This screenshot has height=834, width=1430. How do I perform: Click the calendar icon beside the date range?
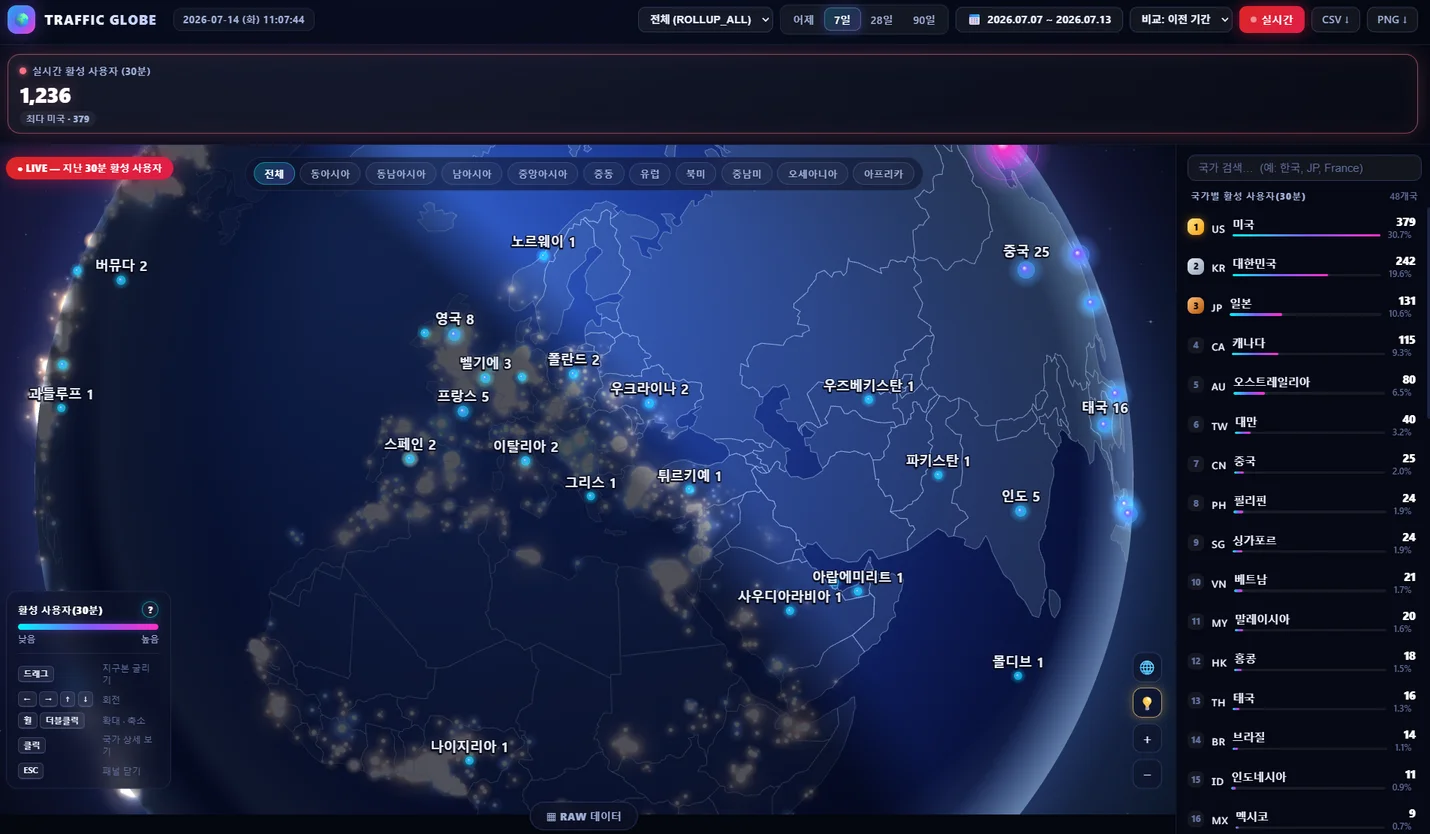click(973, 20)
